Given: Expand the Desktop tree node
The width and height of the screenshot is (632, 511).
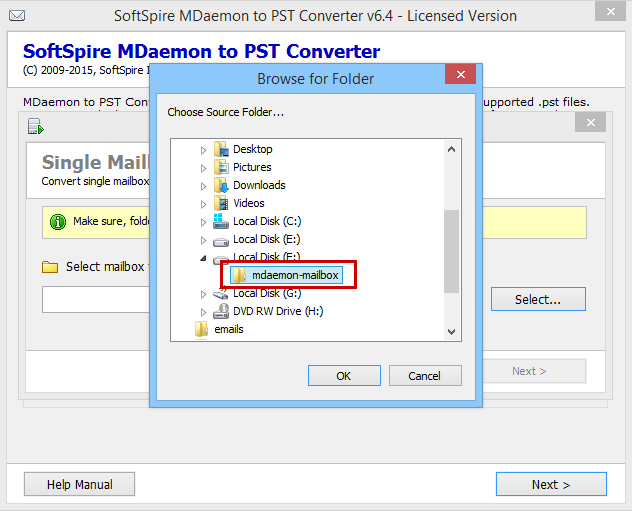Looking at the screenshot, I should point(203,150).
